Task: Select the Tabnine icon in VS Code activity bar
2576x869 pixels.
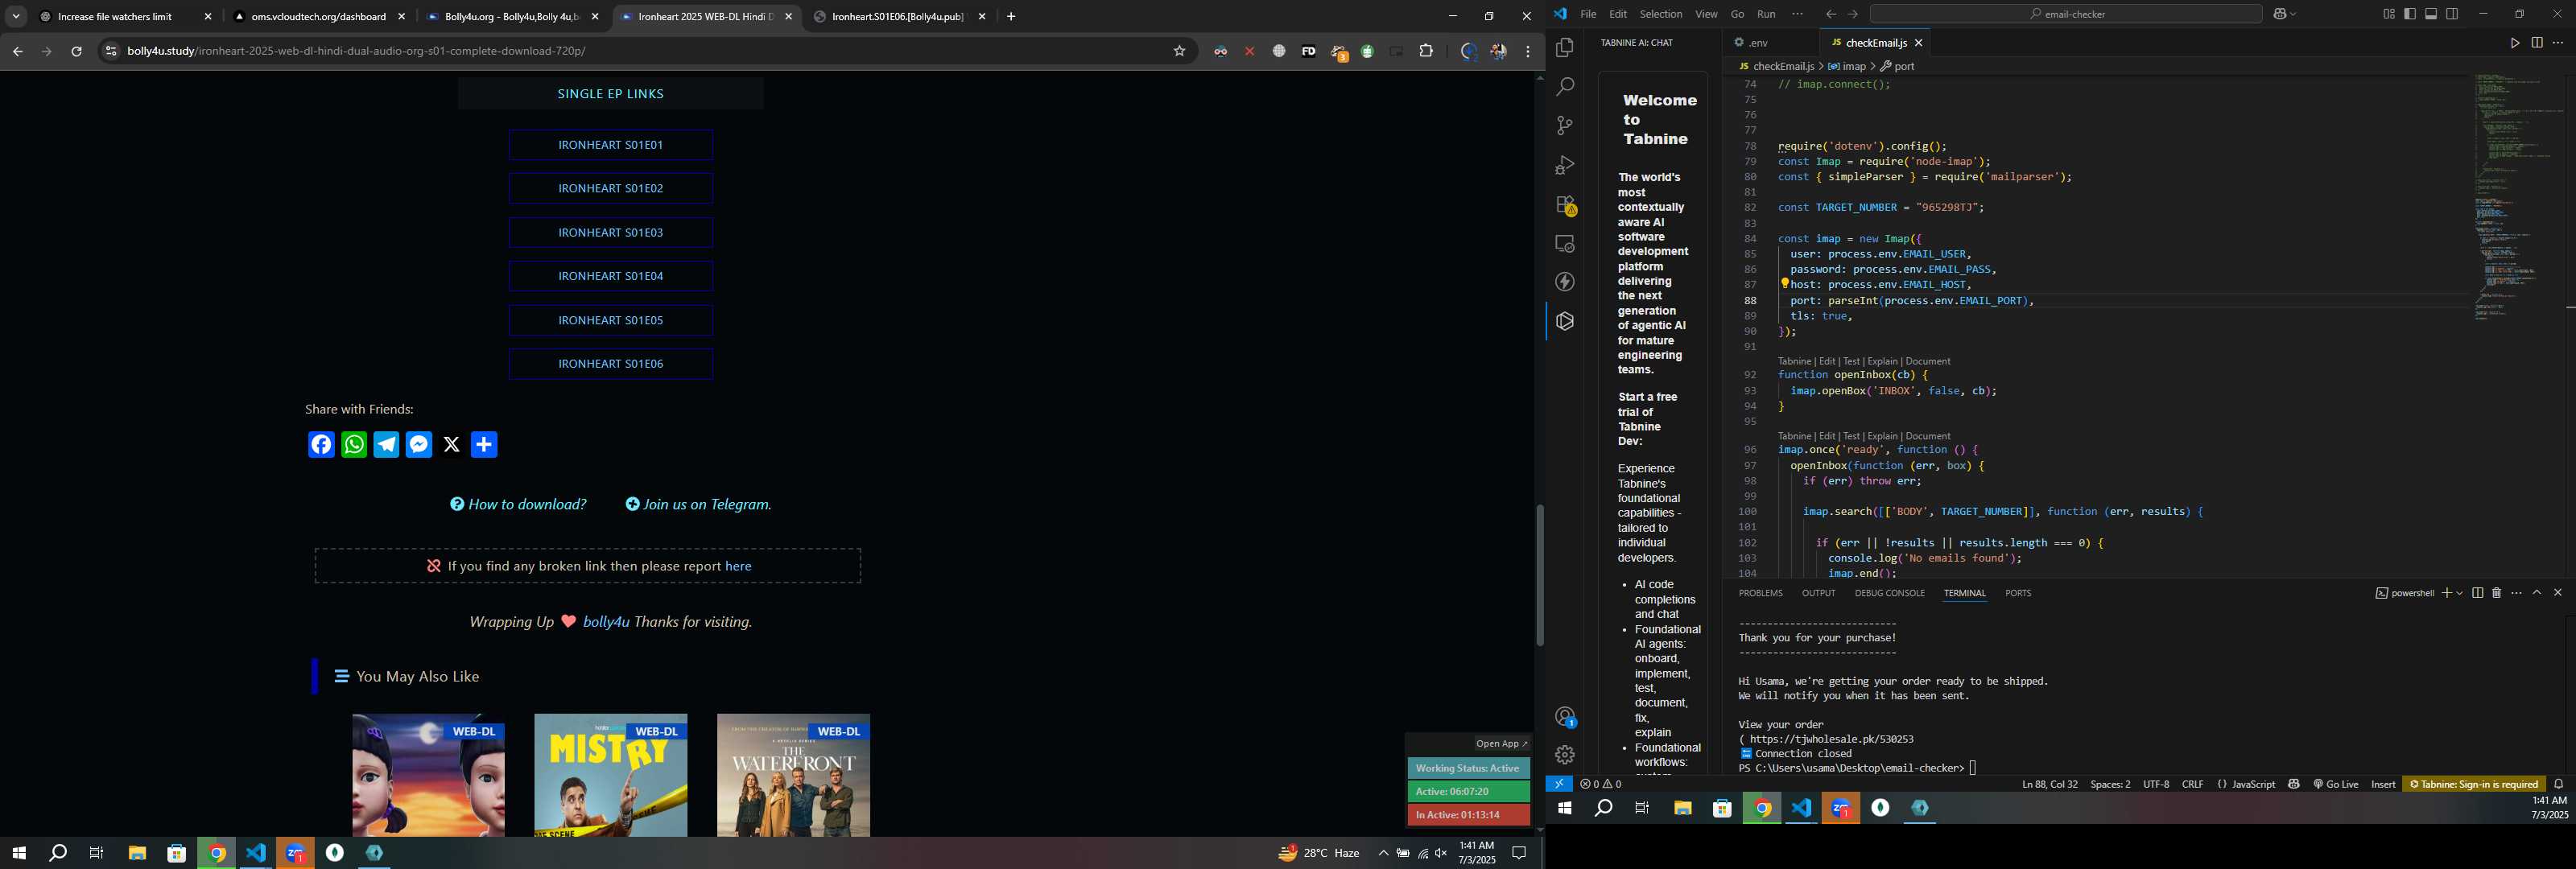Action: [1565, 322]
